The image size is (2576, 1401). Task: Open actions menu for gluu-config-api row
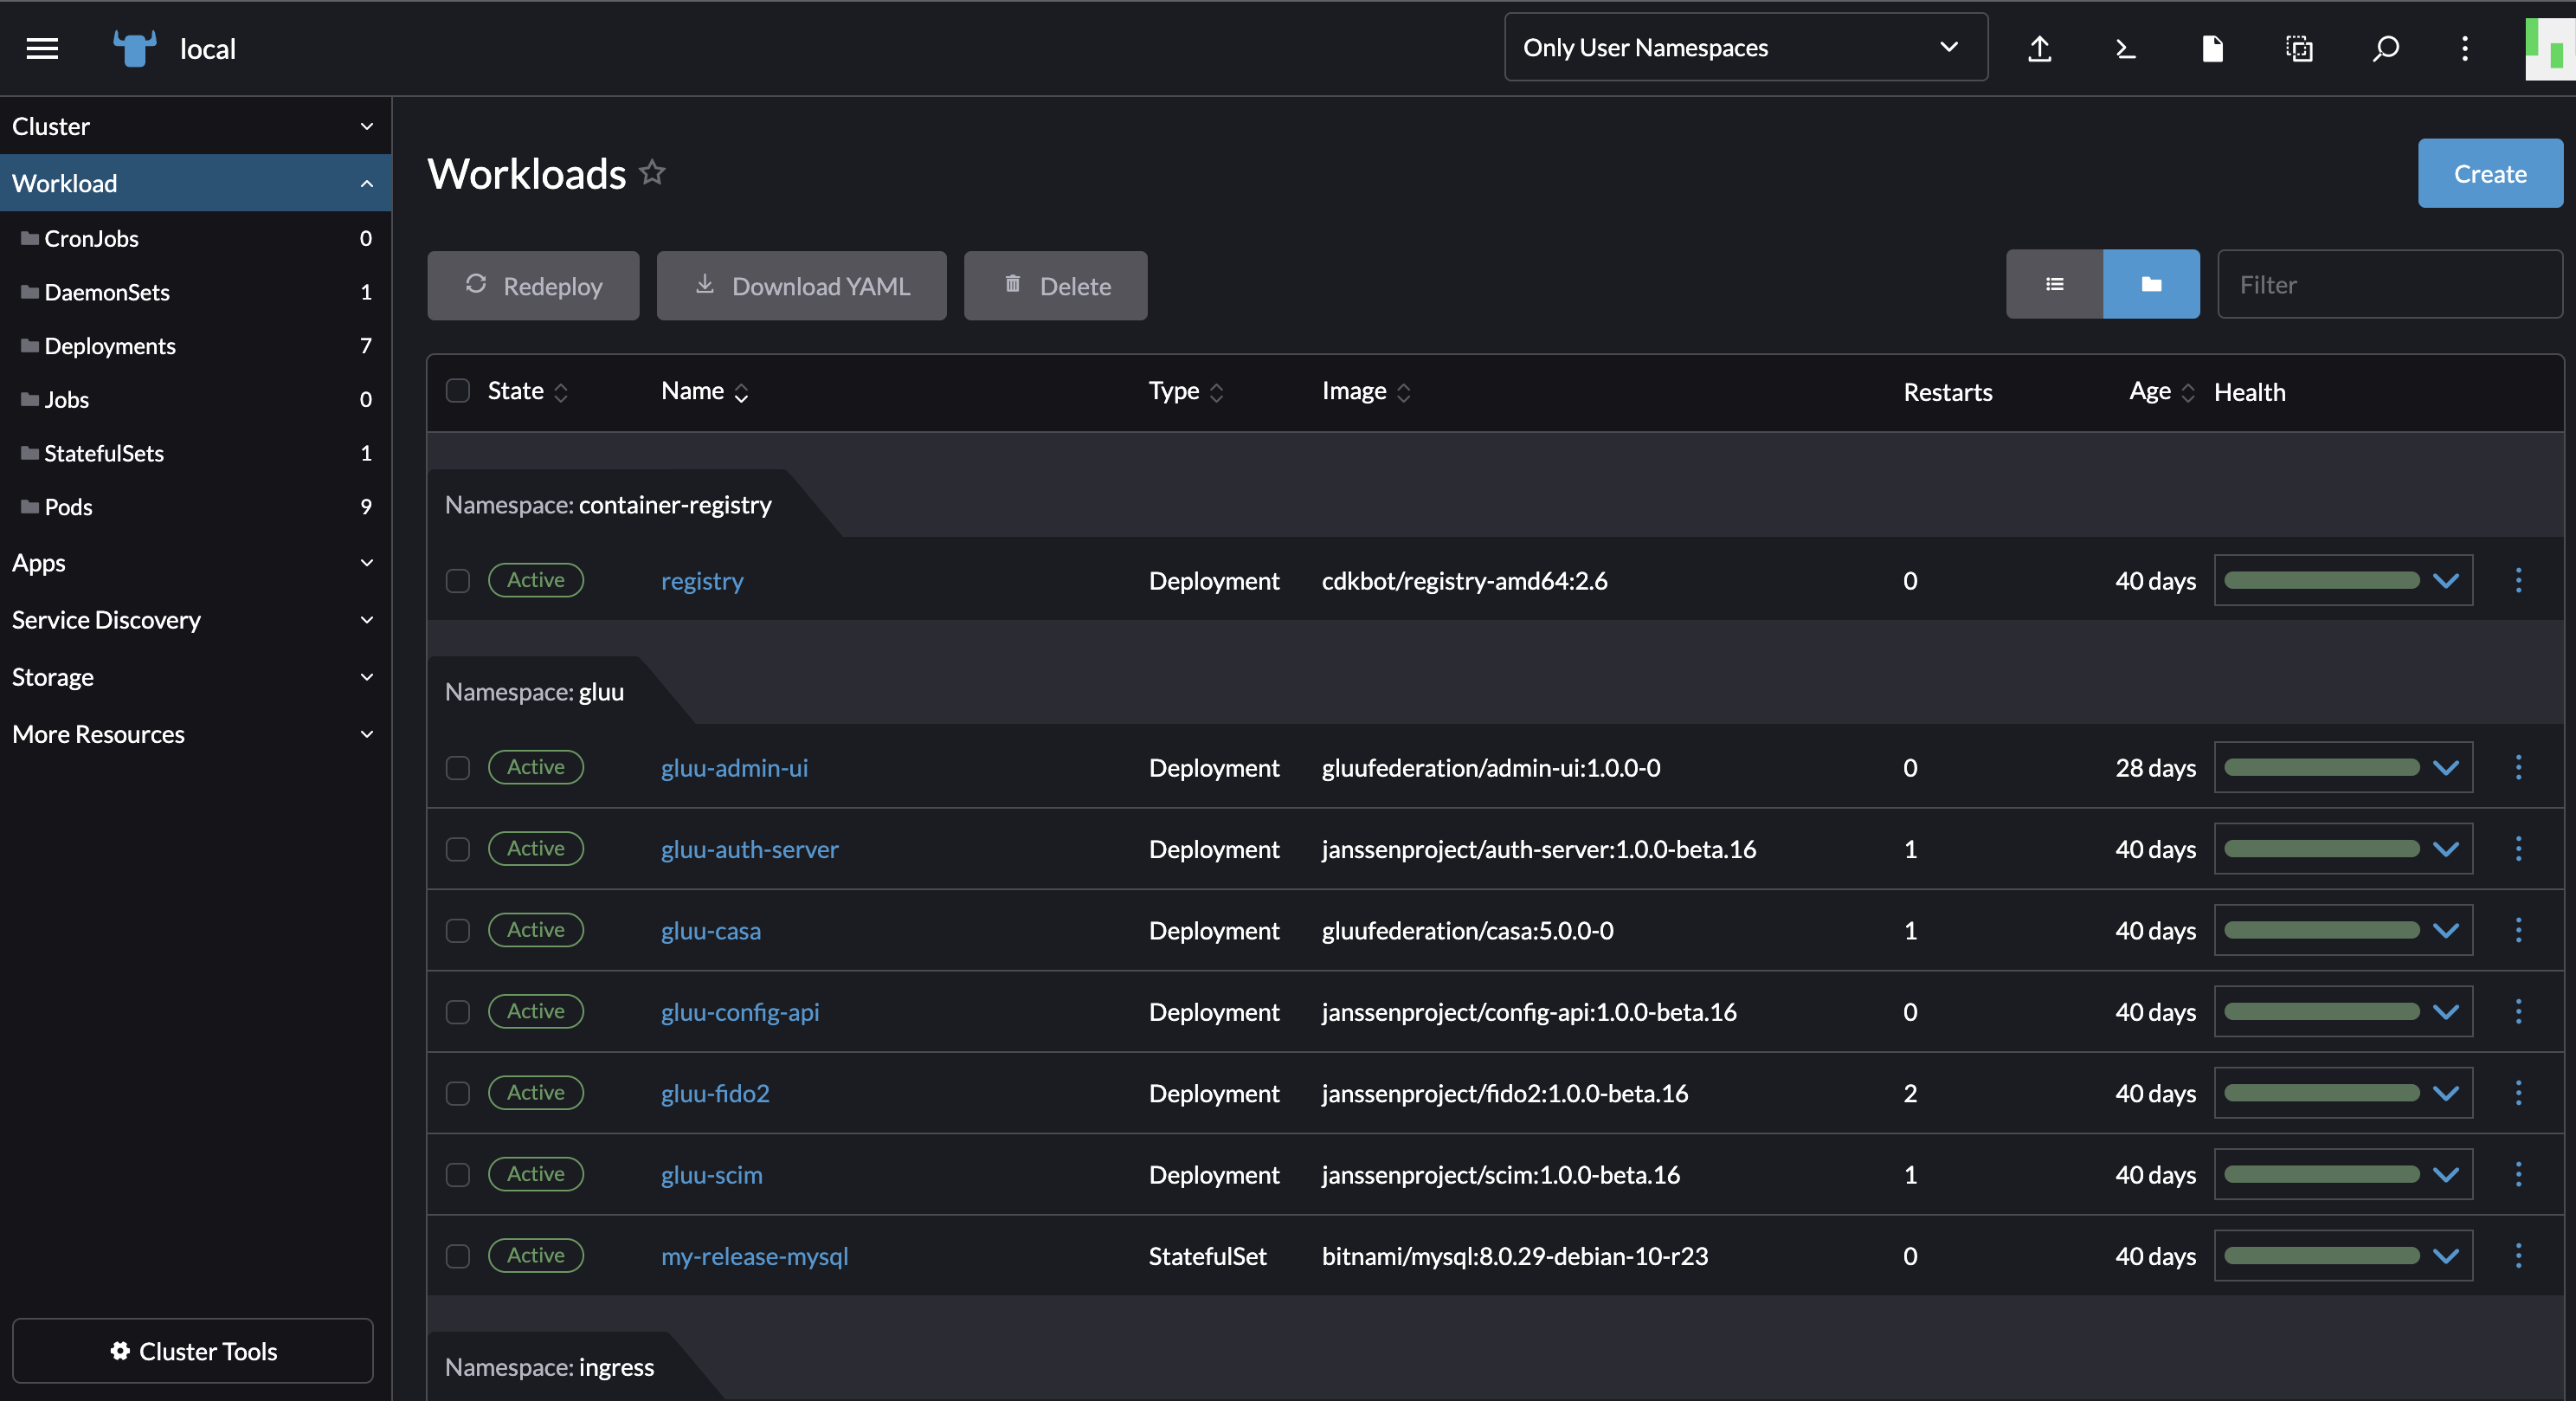pyautogui.click(x=2518, y=1011)
